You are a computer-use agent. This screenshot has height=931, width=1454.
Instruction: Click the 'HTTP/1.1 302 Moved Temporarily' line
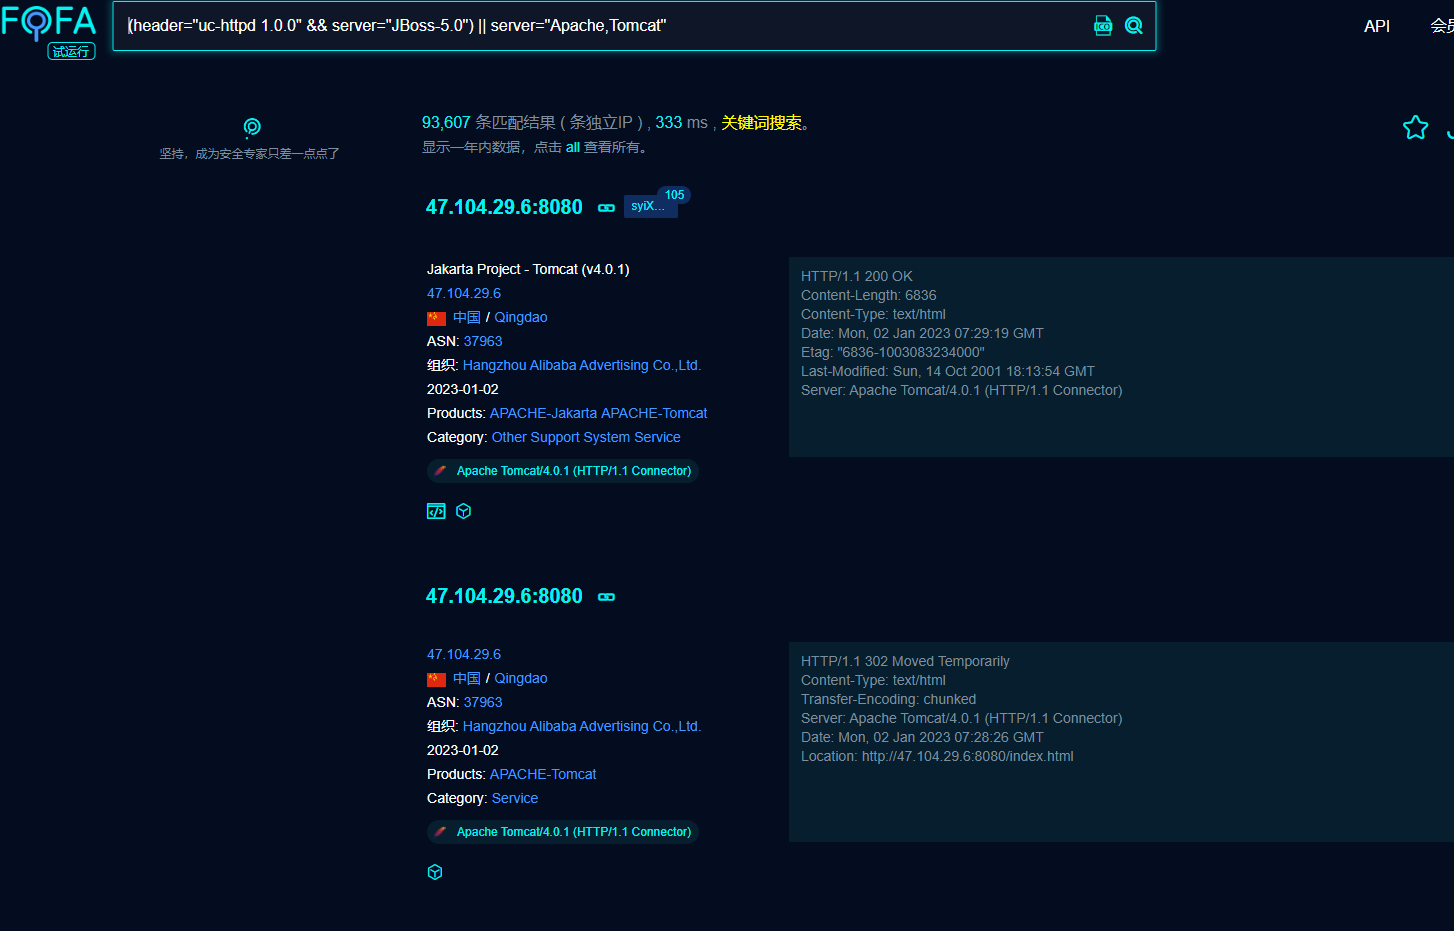point(905,661)
